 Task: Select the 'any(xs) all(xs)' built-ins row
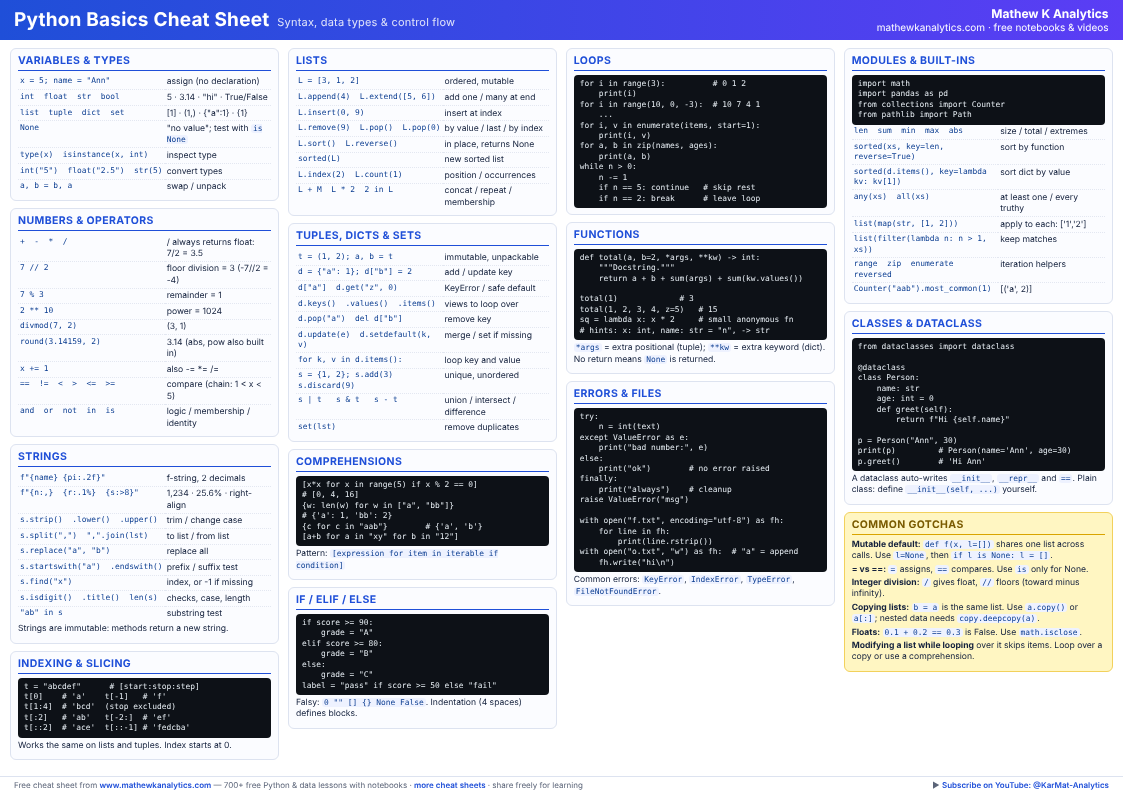[x=978, y=202]
